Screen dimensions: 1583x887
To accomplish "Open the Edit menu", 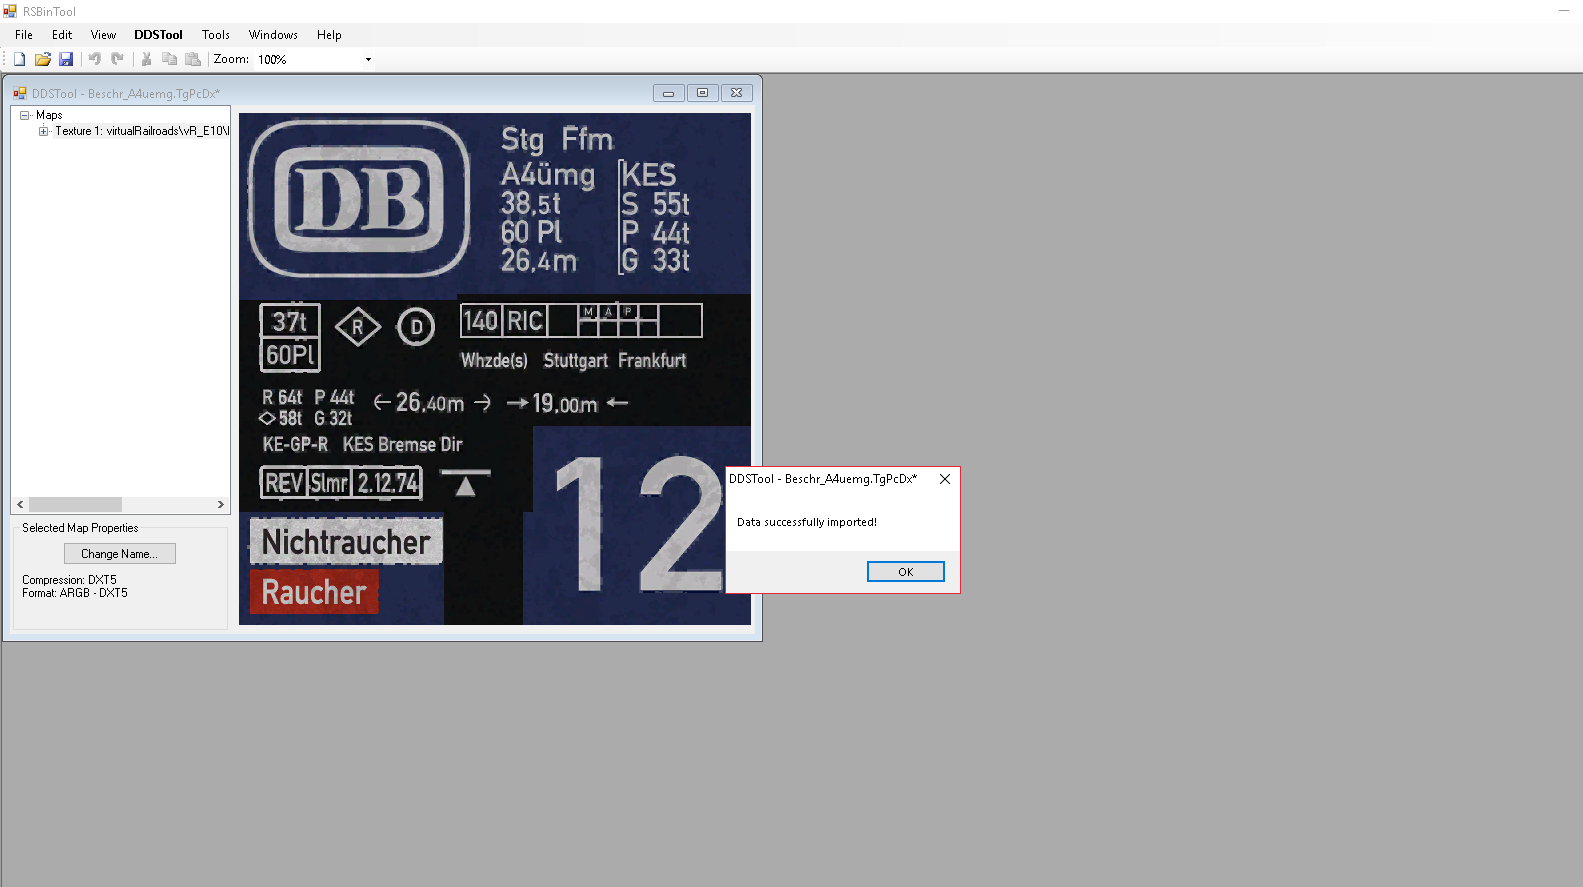I will pyautogui.click(x=62, y=35).
